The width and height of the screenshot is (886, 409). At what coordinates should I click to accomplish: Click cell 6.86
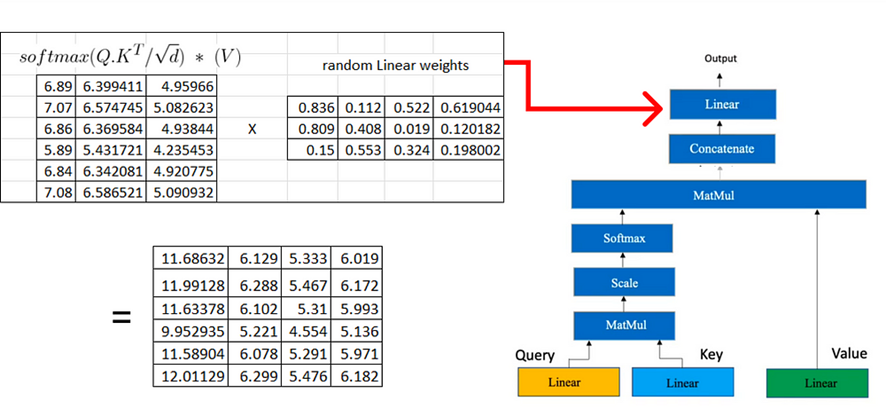click(x=55, y=129)
